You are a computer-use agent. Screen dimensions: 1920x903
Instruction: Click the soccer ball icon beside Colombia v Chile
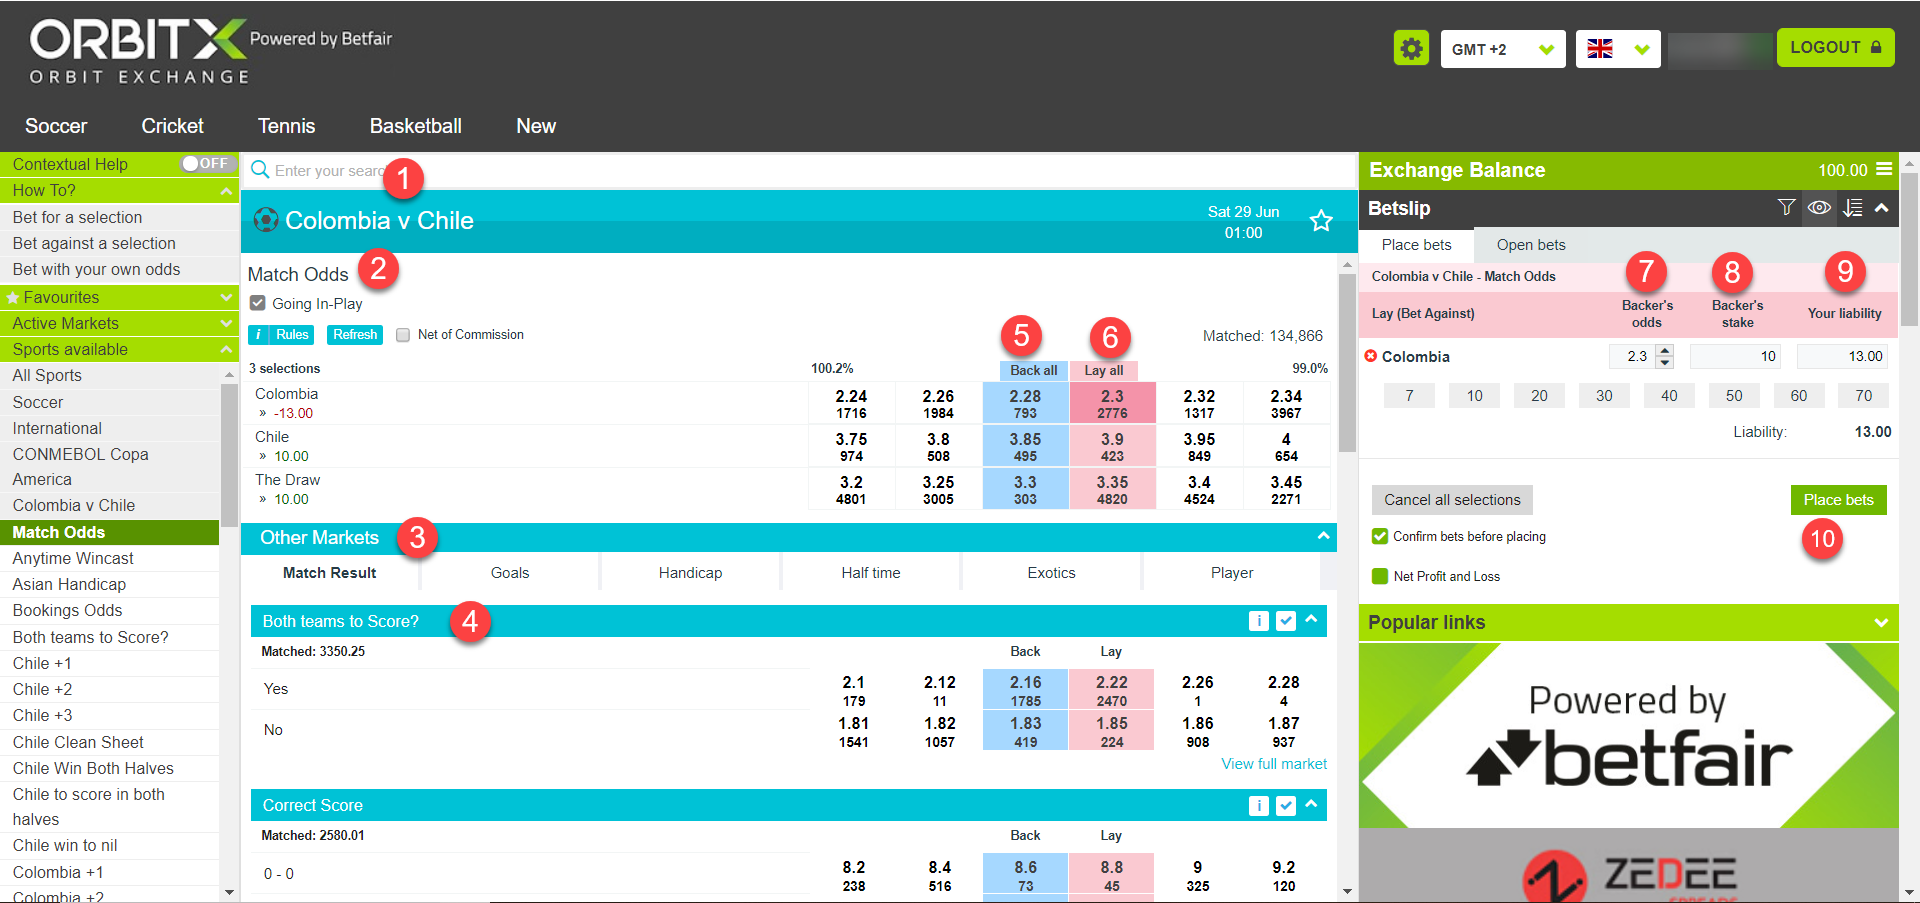266,220
